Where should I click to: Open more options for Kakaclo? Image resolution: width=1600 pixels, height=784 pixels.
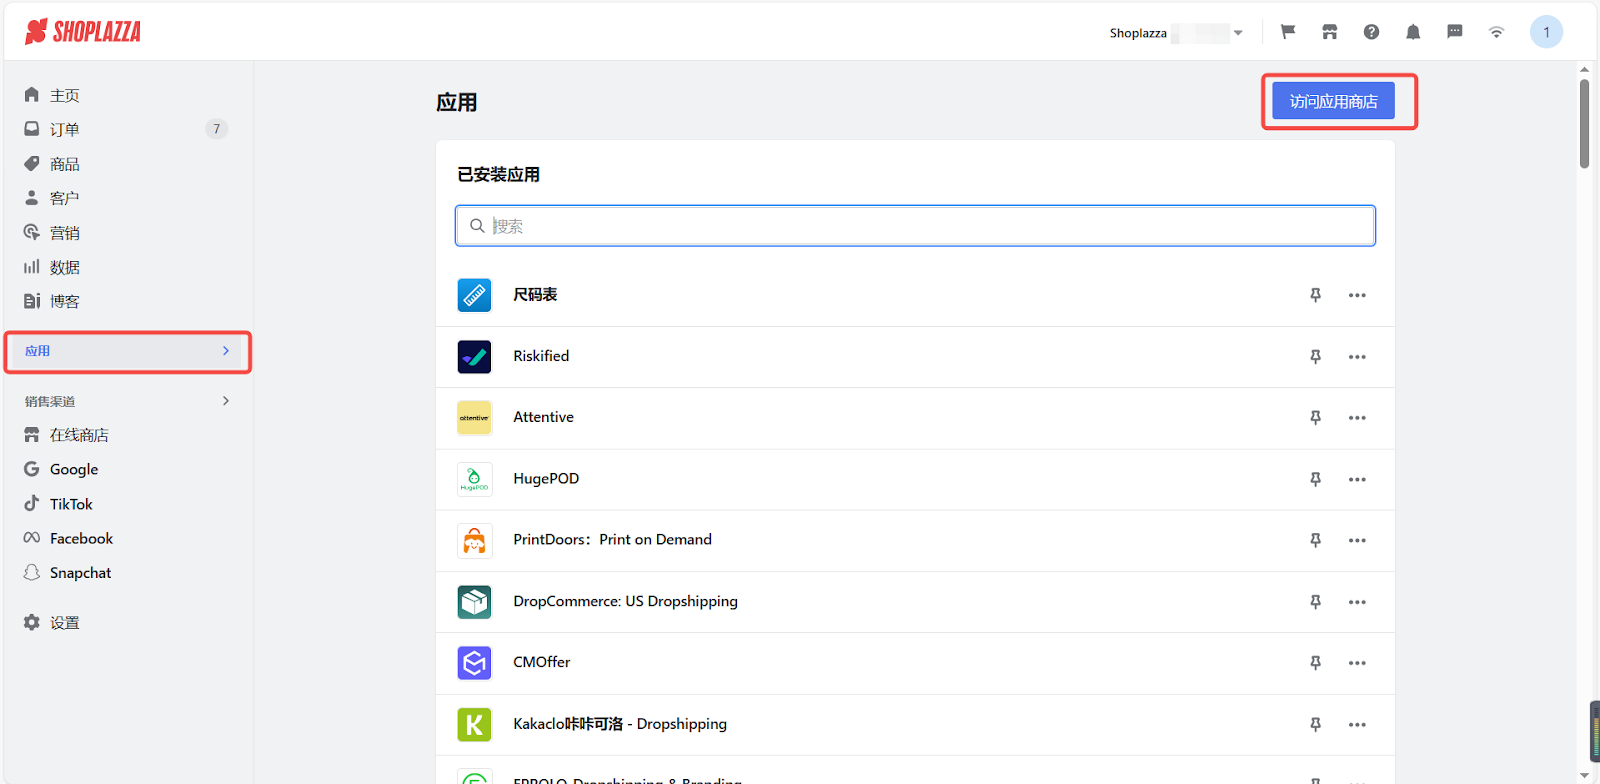coord(1357,724)
